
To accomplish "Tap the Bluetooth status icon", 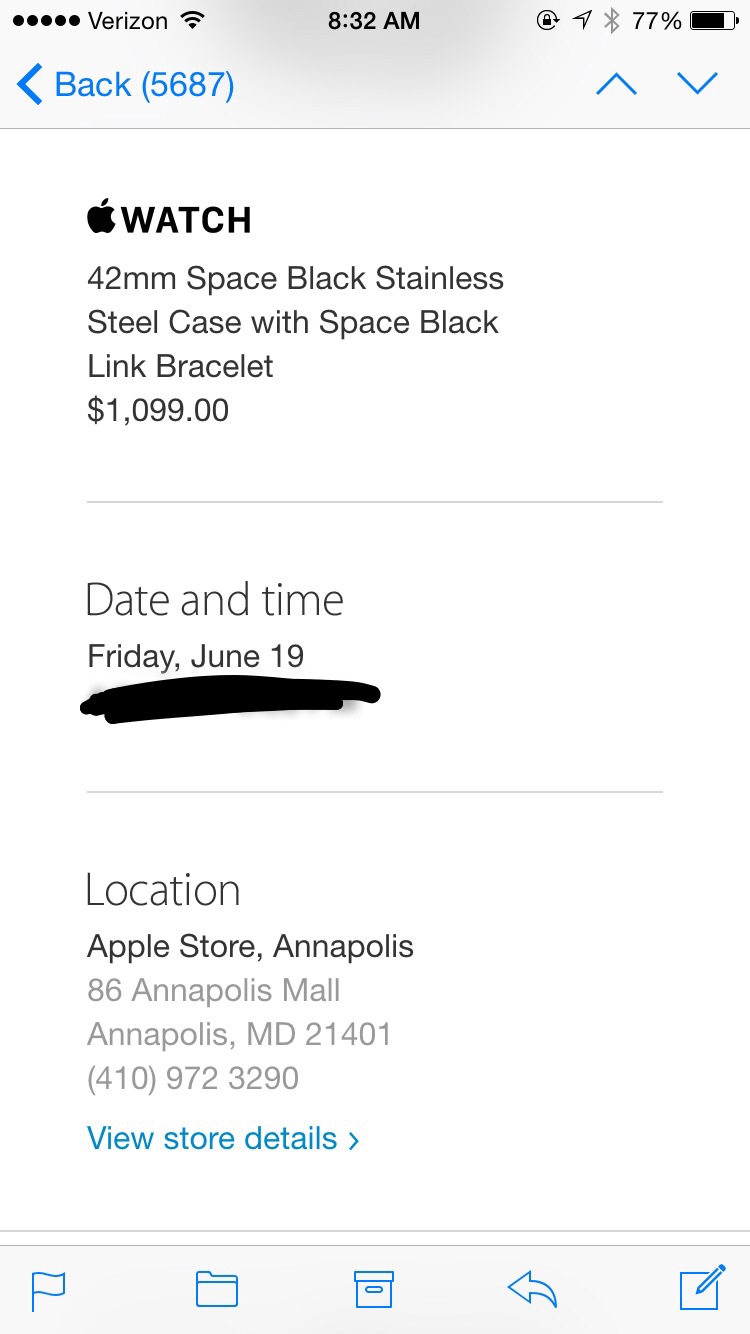I will (x=612, y=21).
